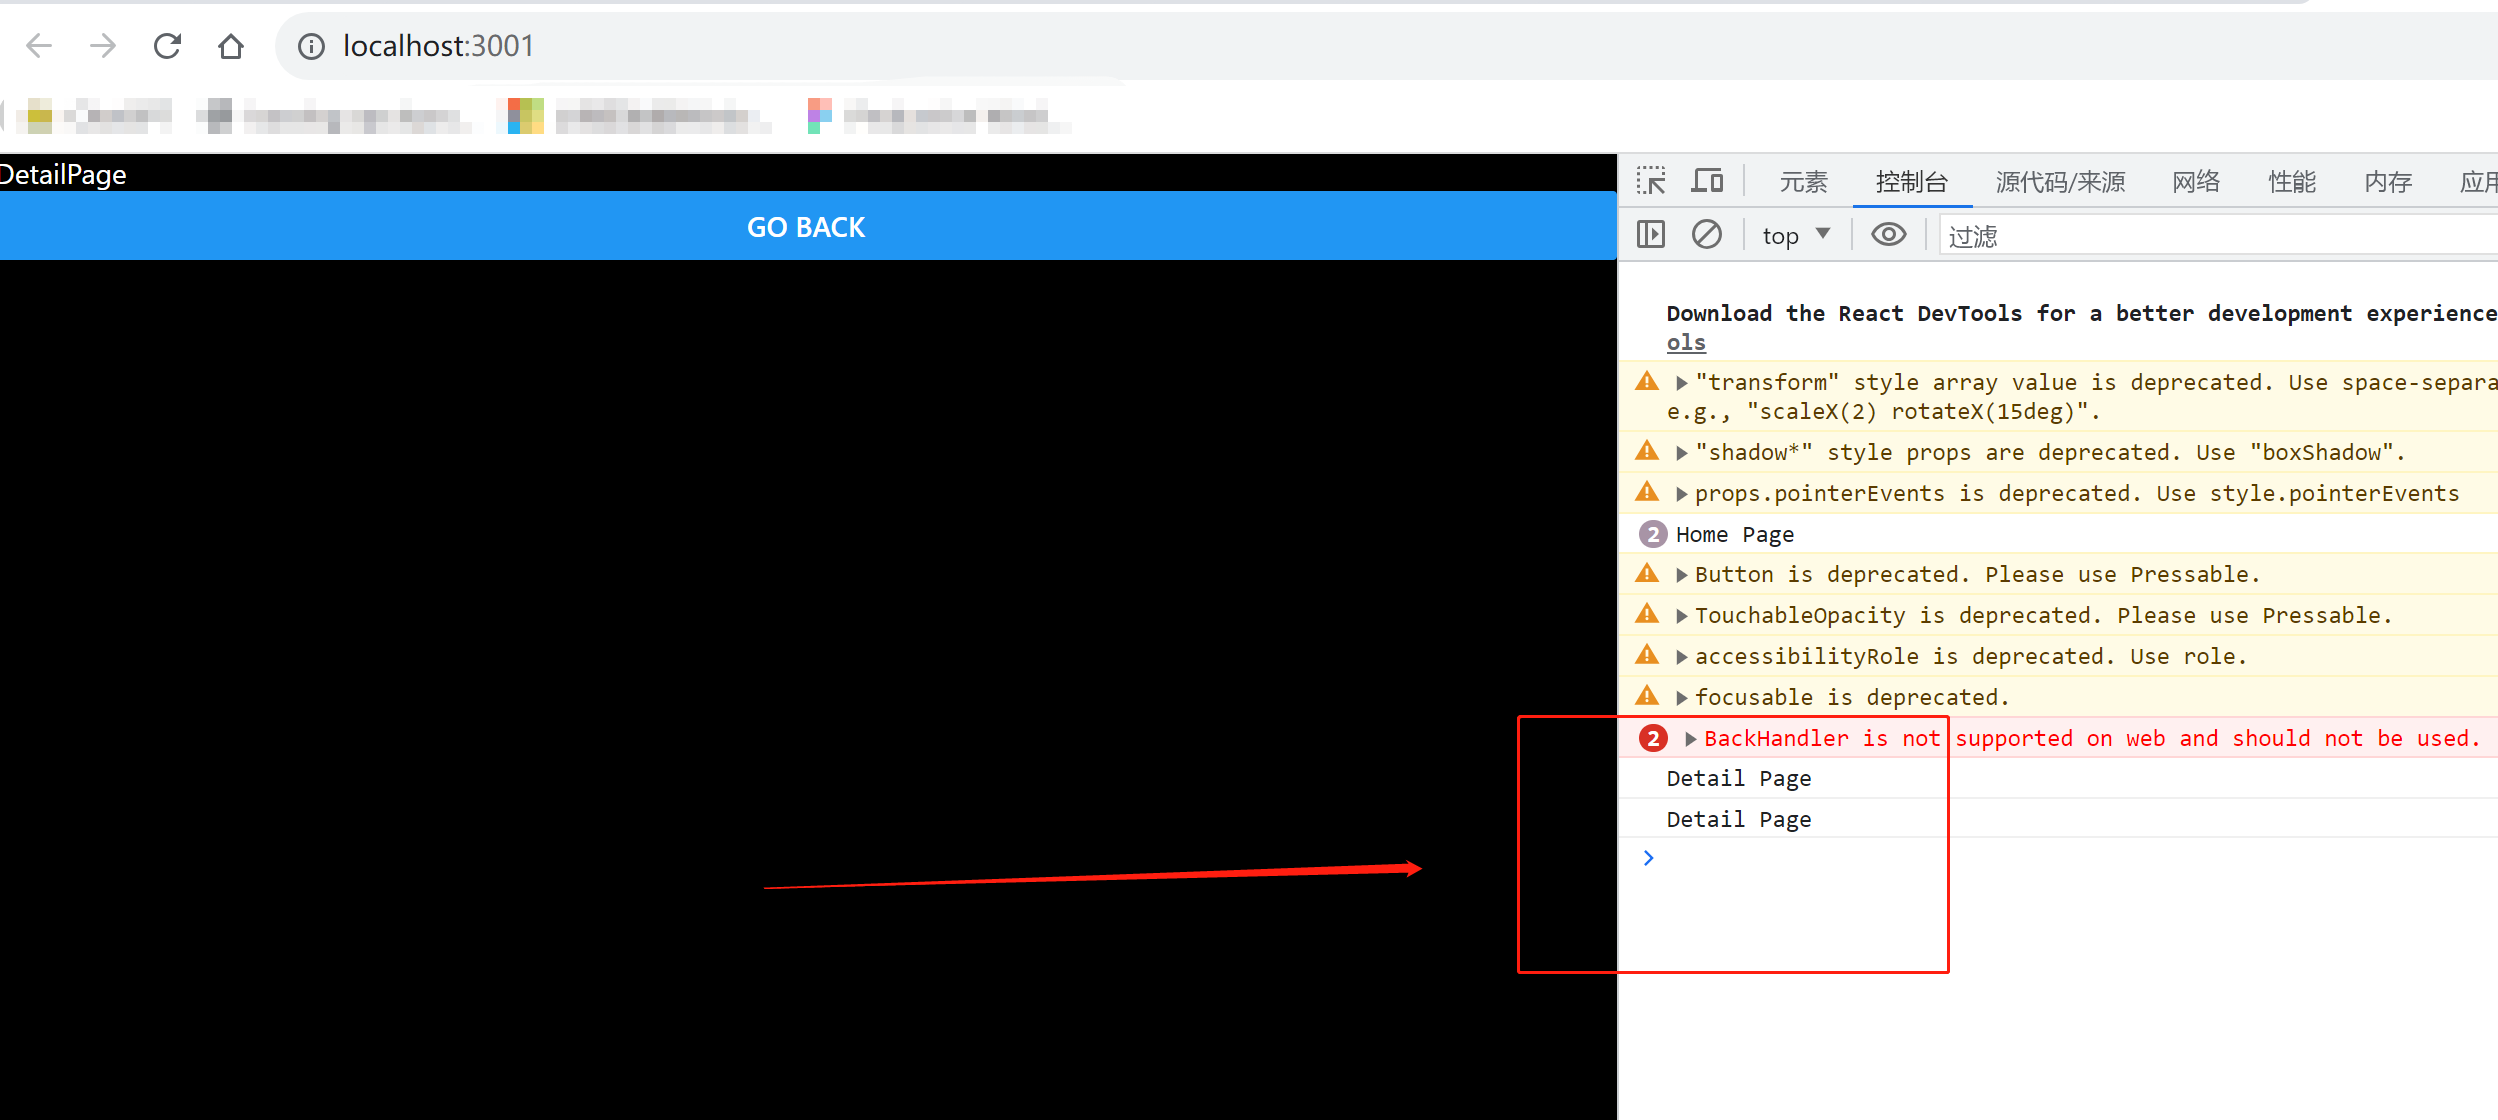The width and height of the screenshot is (2498, 1120).
Task: Open the 元素 (Elements) panel tab
Action: pyautogui.click(x=1803, y=181)
